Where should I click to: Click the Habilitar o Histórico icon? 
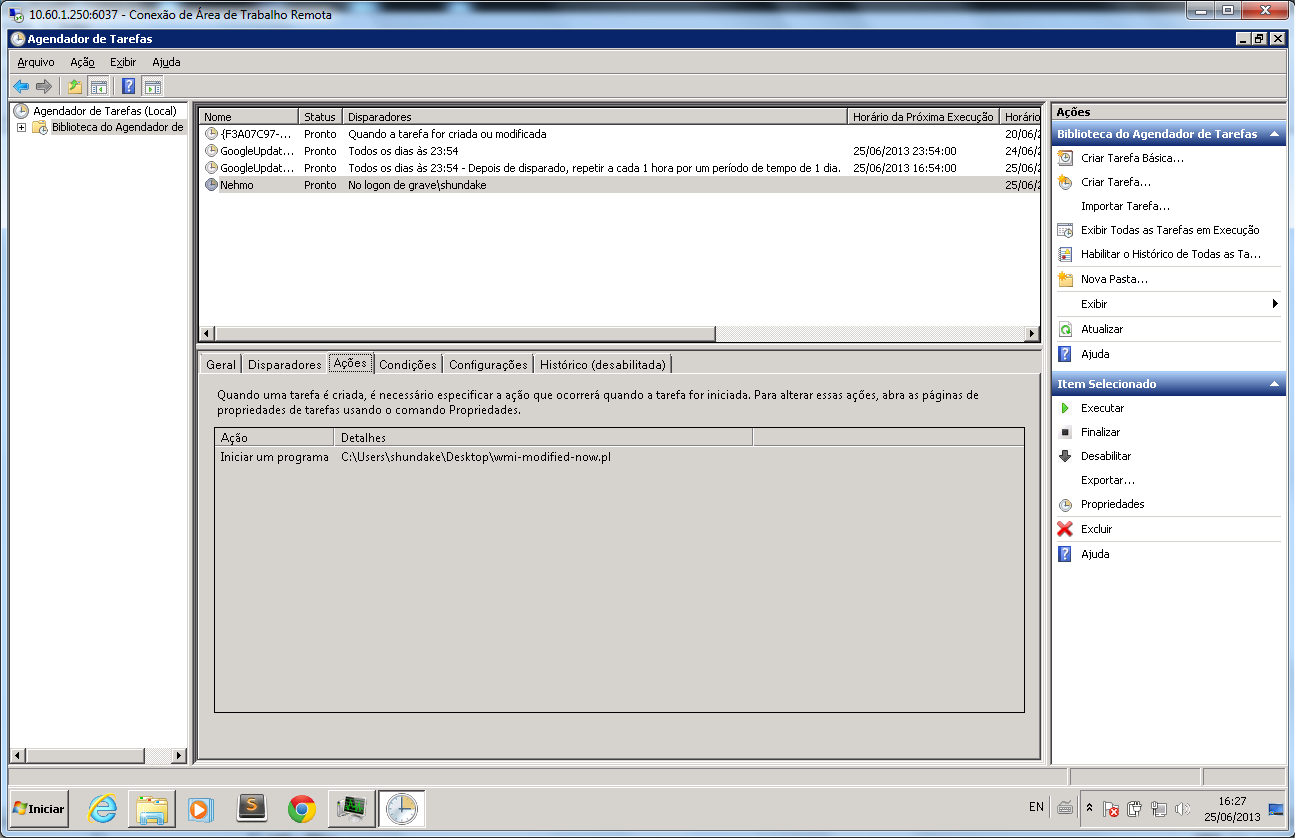tap(1065, 254)
